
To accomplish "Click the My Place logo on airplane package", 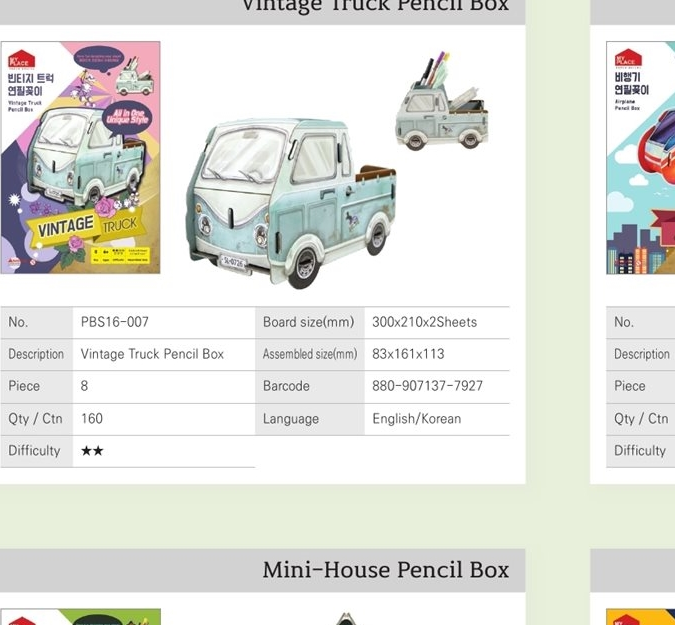I will pyautogui.click(x=628, y=58).
